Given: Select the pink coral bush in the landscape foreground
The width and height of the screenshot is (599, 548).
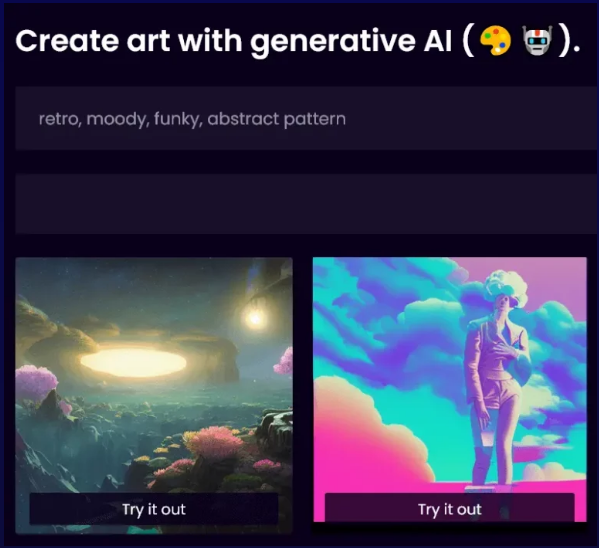Looking at the screenshot, I should point(213,441).
